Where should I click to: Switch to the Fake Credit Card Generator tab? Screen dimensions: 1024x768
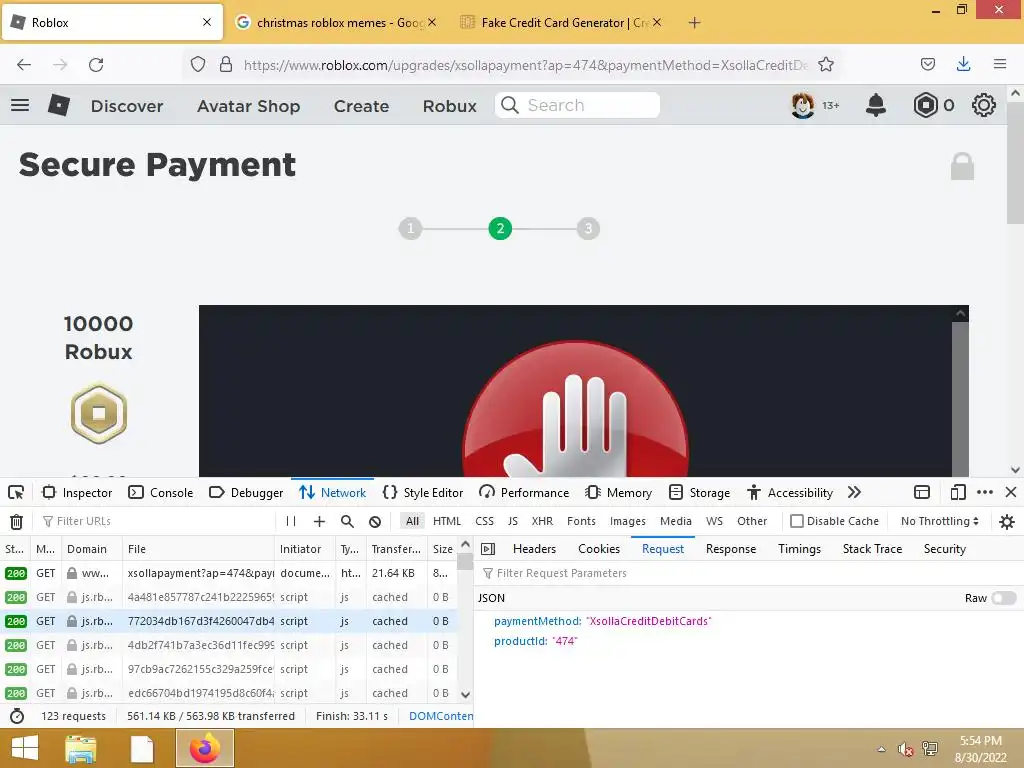click(x=562, y=23)
